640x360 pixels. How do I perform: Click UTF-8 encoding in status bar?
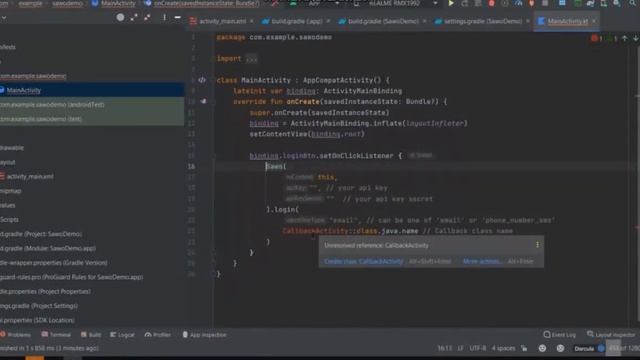[478, 348]
